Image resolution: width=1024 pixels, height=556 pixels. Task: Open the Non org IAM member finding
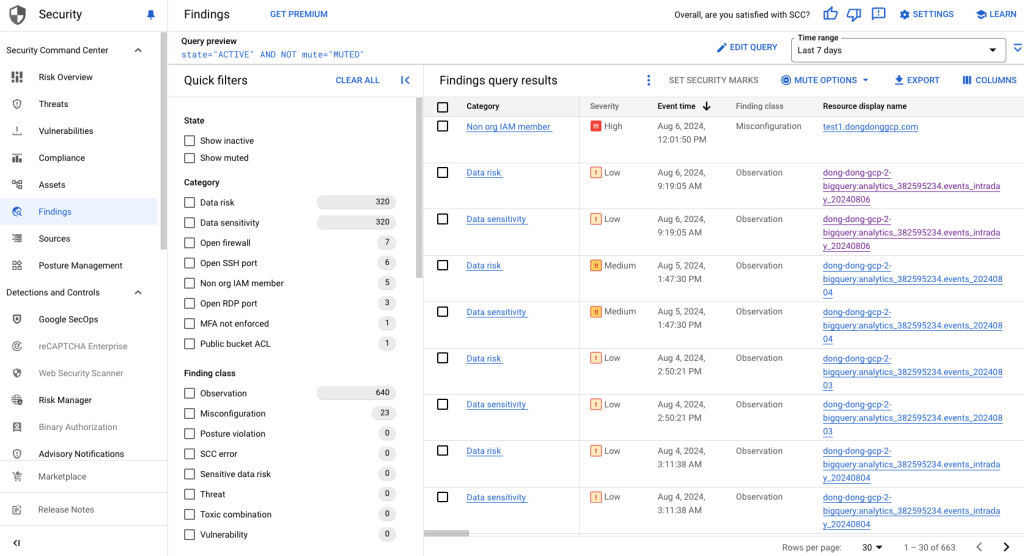coord(509,127)
